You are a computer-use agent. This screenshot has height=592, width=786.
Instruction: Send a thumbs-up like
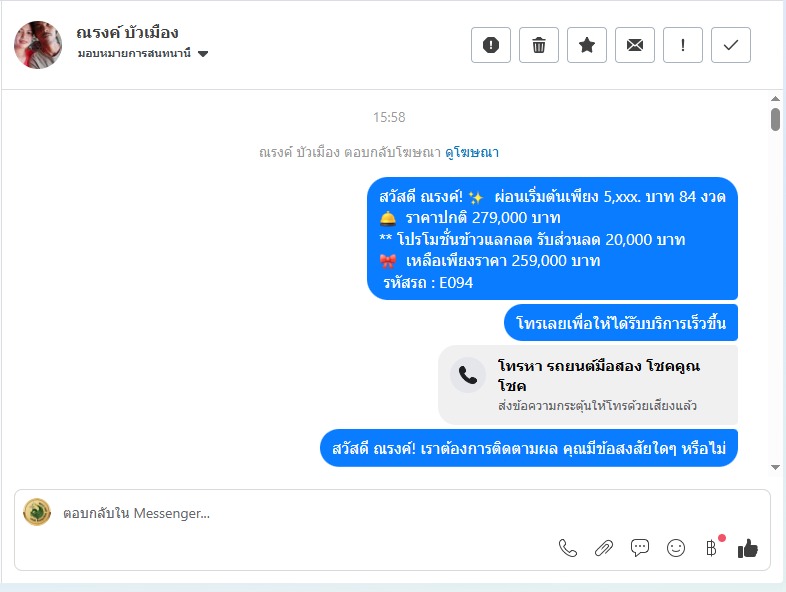pos(747,548)
